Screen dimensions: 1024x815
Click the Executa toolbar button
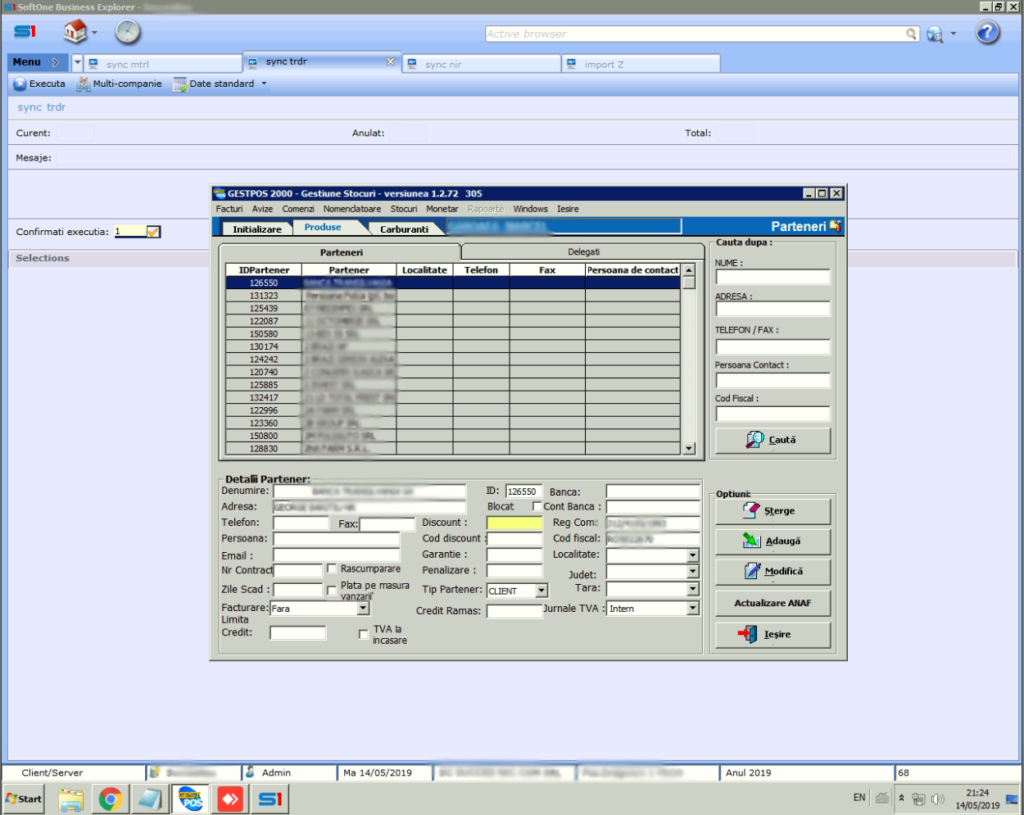coord(39,84)
